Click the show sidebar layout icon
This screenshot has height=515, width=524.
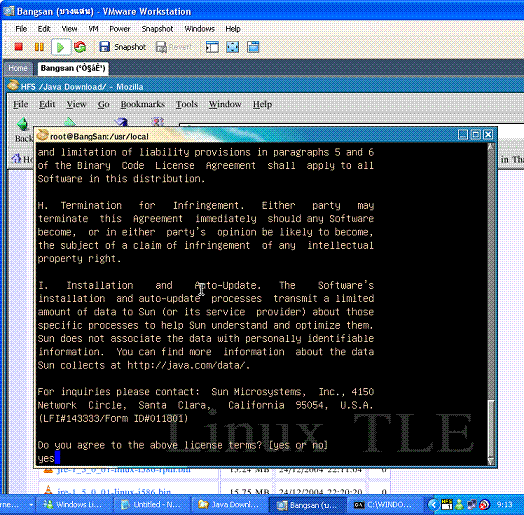coord(212,47)
